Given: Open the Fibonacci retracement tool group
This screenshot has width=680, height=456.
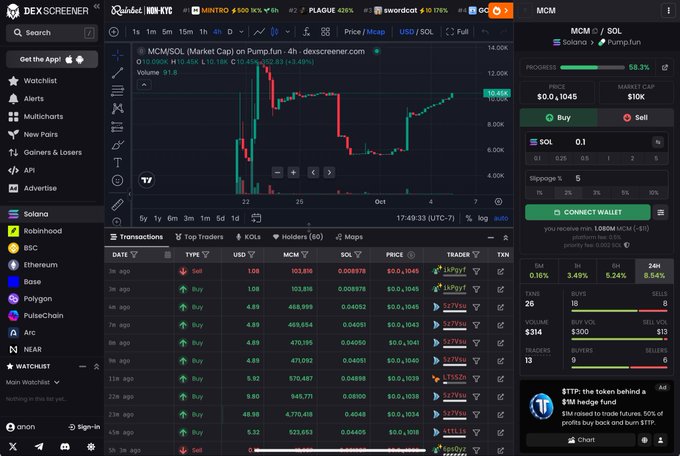Looking at the screenshot, I should coord(117,91).
